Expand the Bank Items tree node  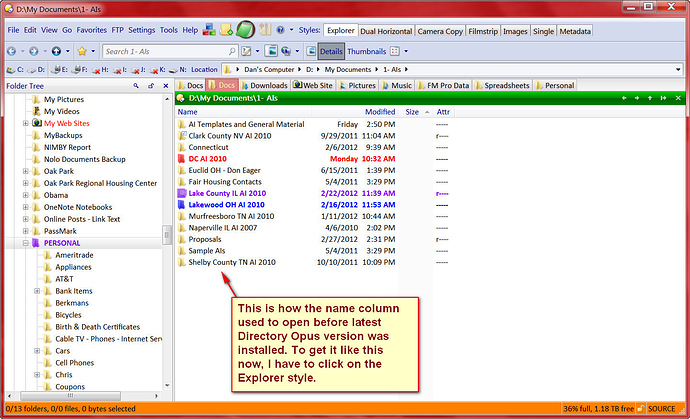[37, 291]
